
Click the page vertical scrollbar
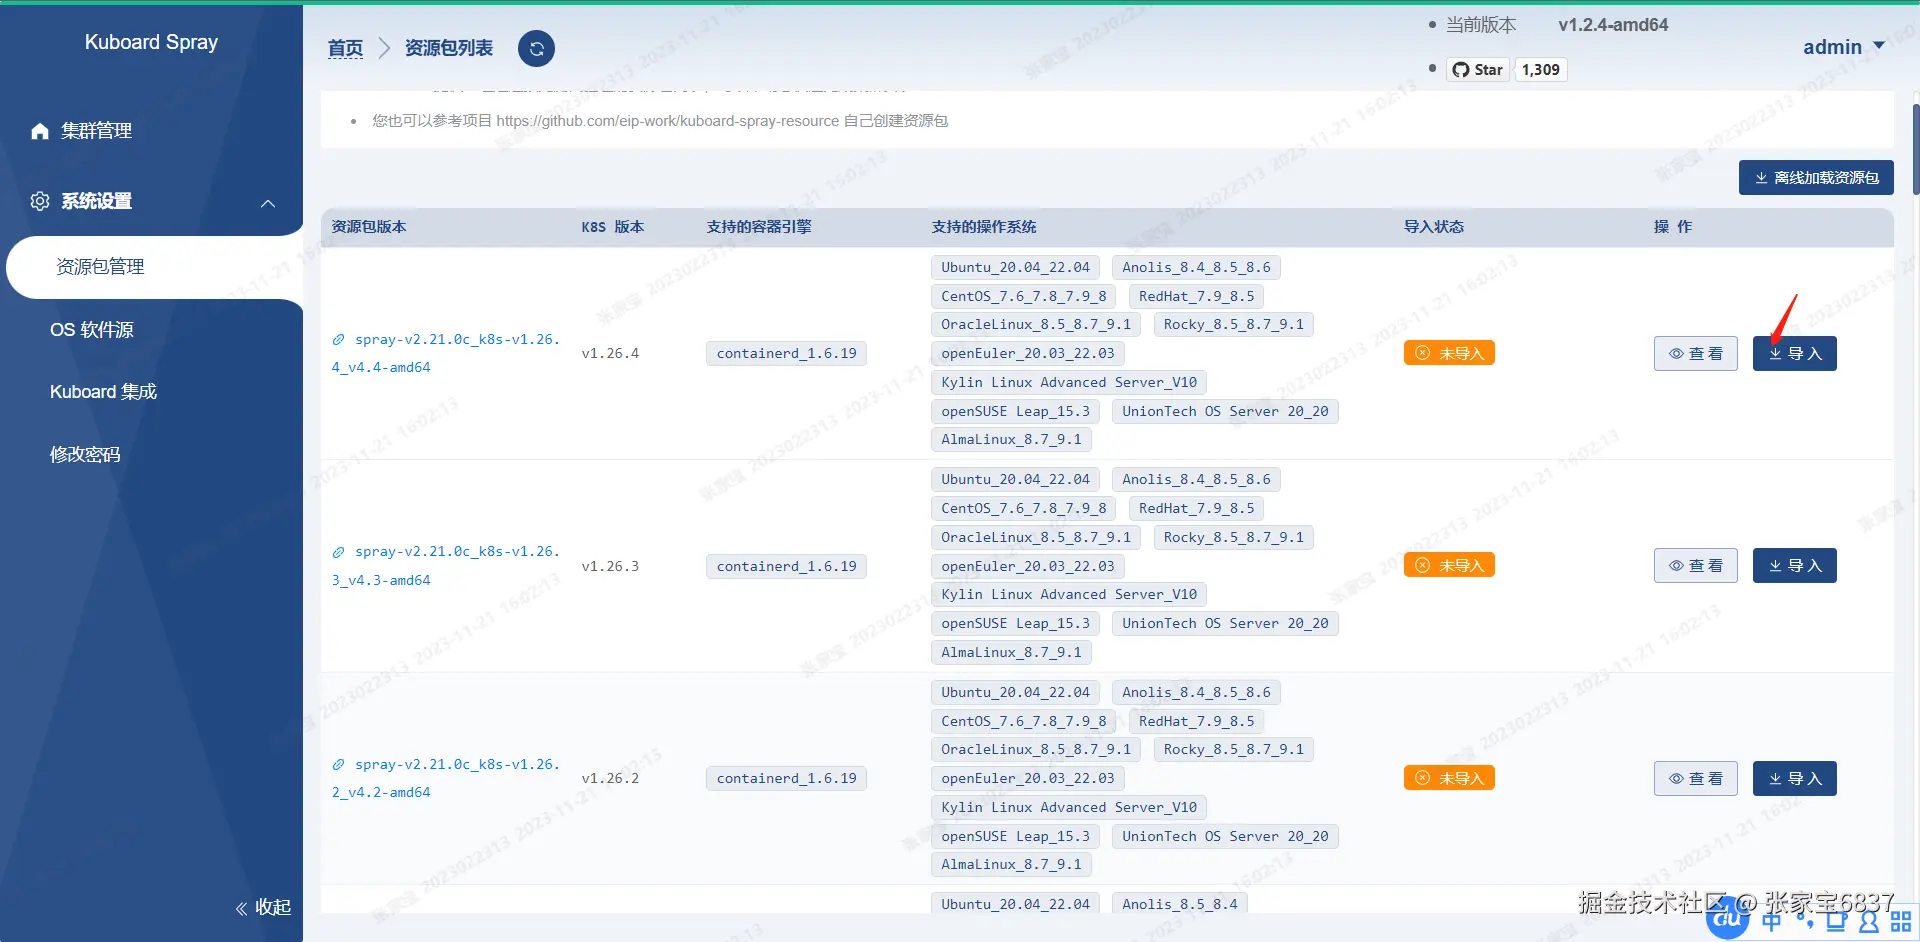click(1915, 150)
